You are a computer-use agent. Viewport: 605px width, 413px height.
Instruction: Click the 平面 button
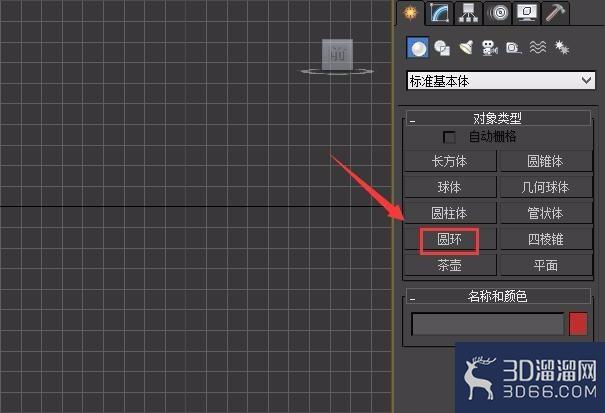pyautogui.click(x=546, y=265)
